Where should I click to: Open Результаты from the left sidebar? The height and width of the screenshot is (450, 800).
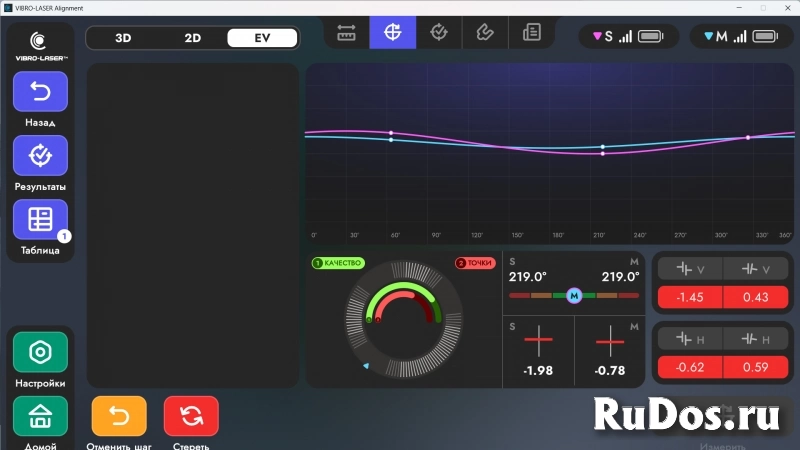click(40, 156)
